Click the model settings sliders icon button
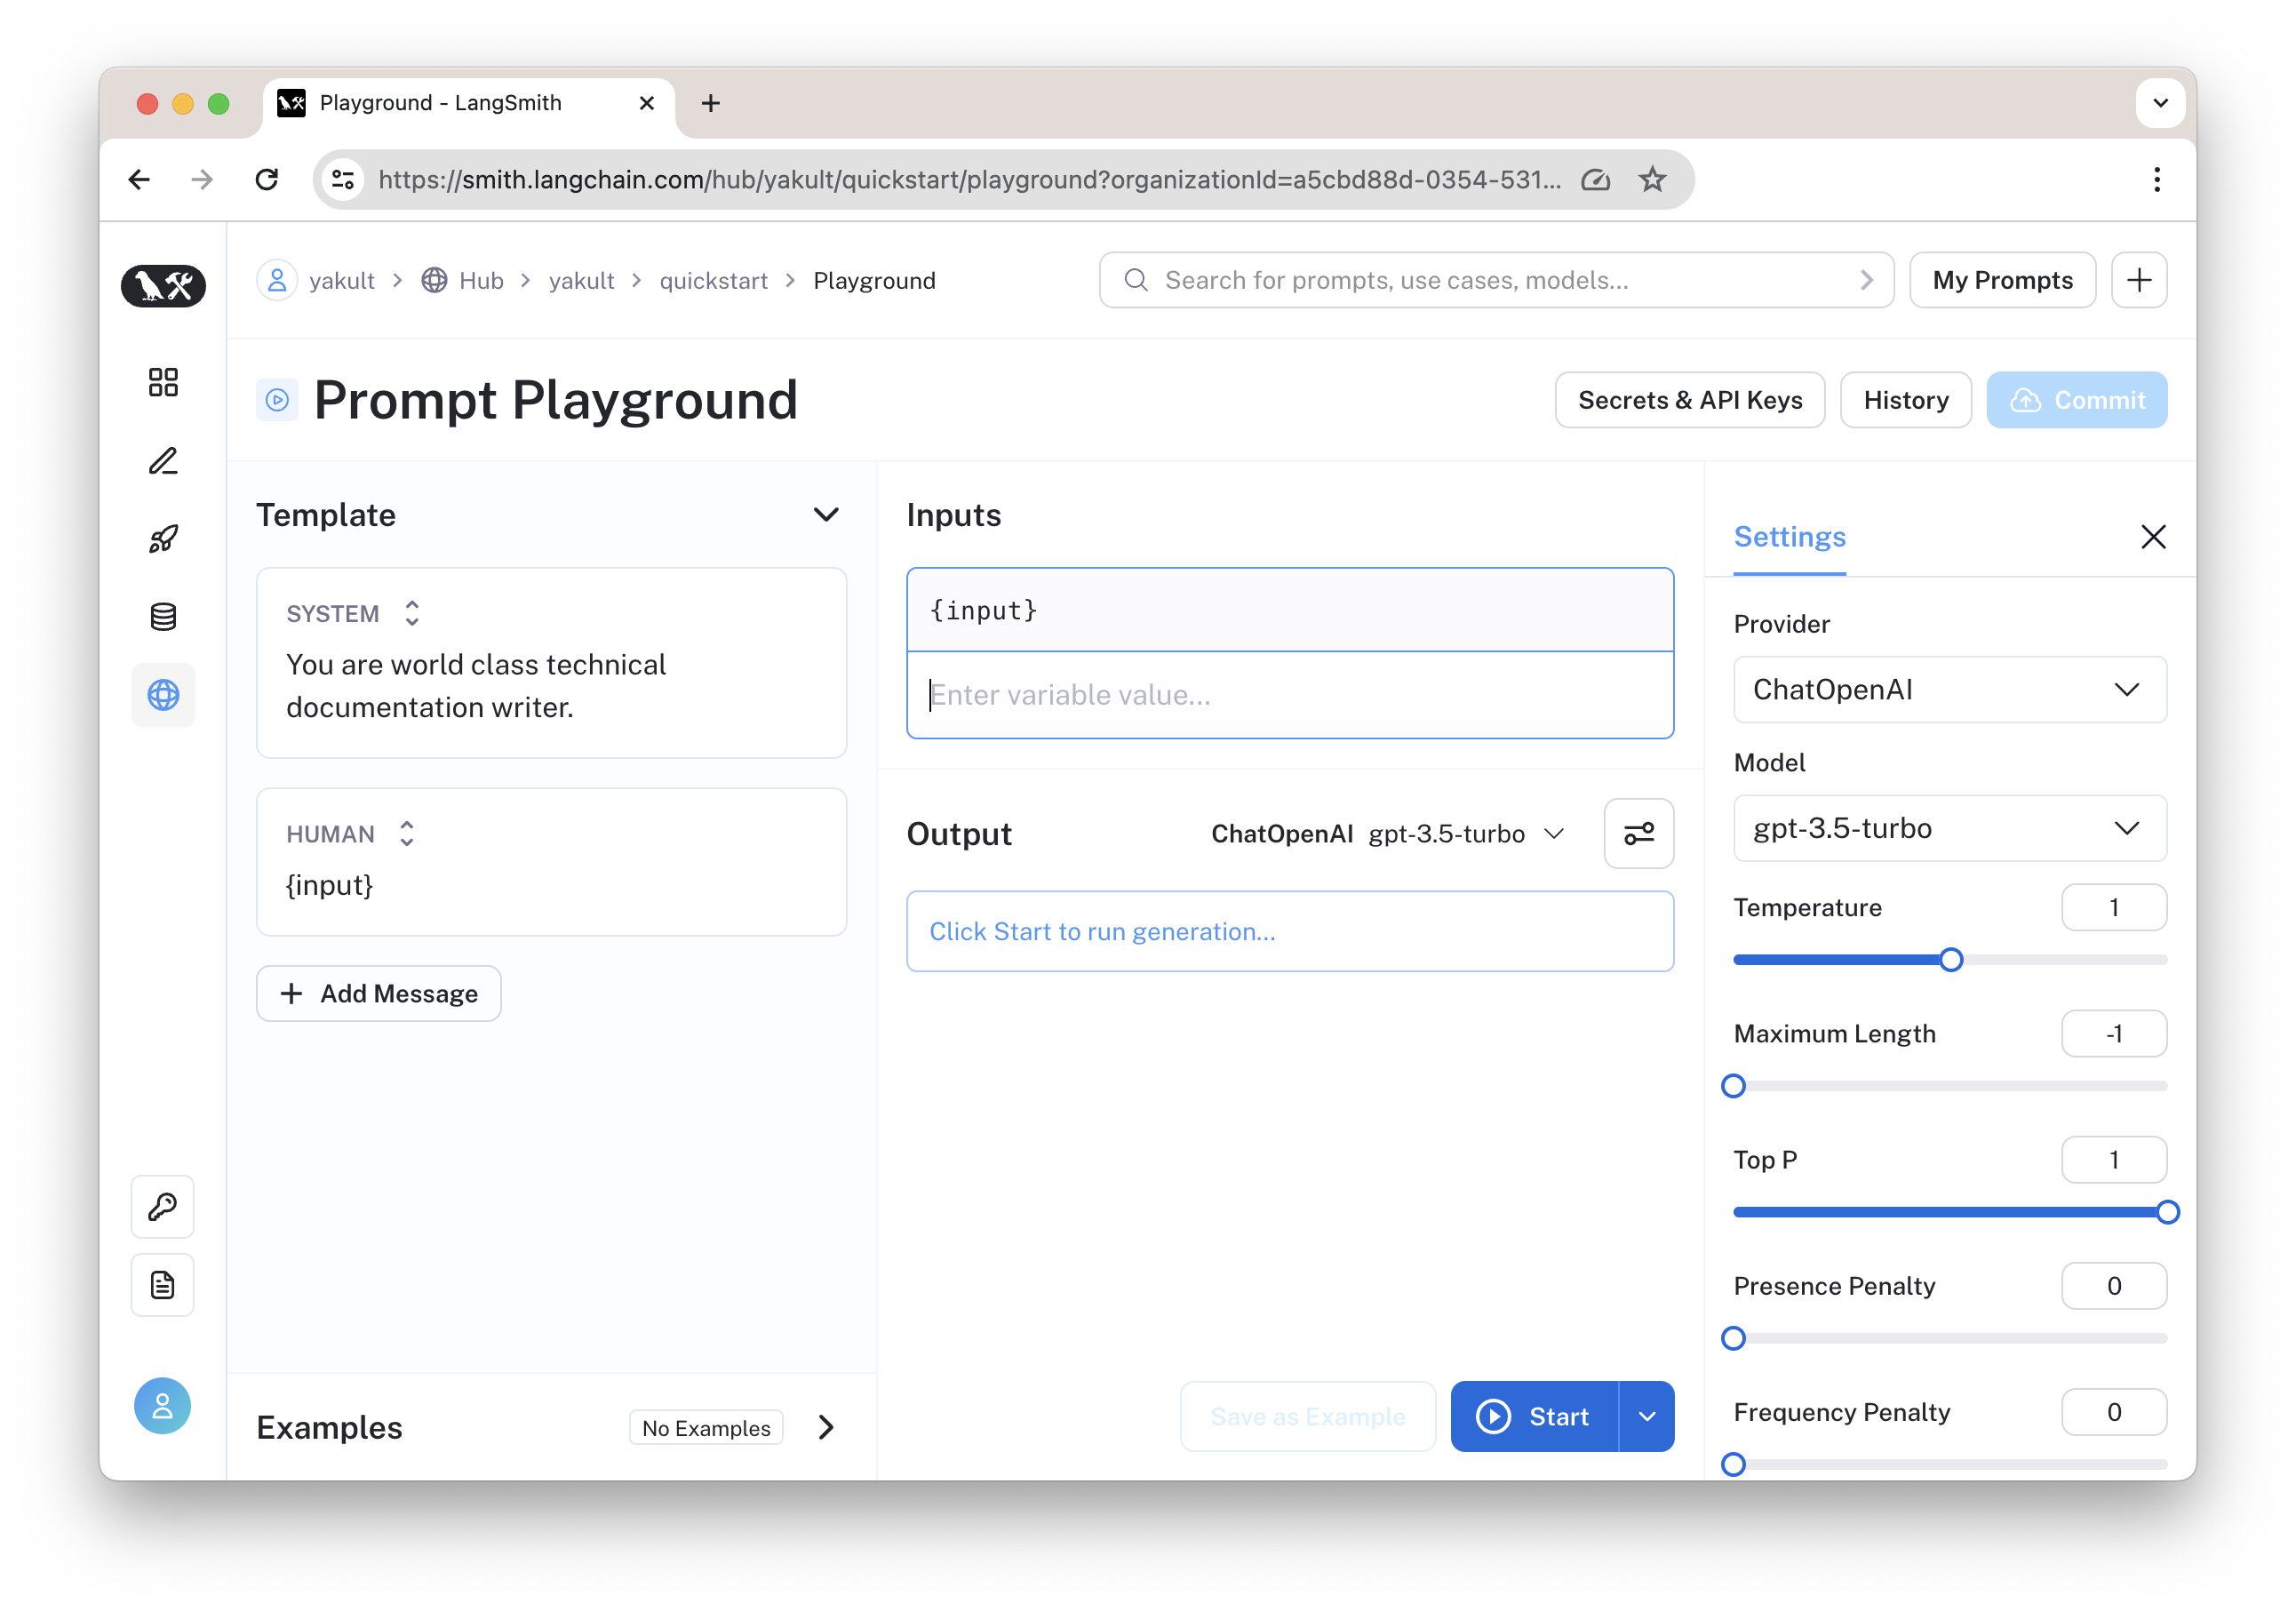This screenshot has width=2296, height=1612. (1638, 834)
